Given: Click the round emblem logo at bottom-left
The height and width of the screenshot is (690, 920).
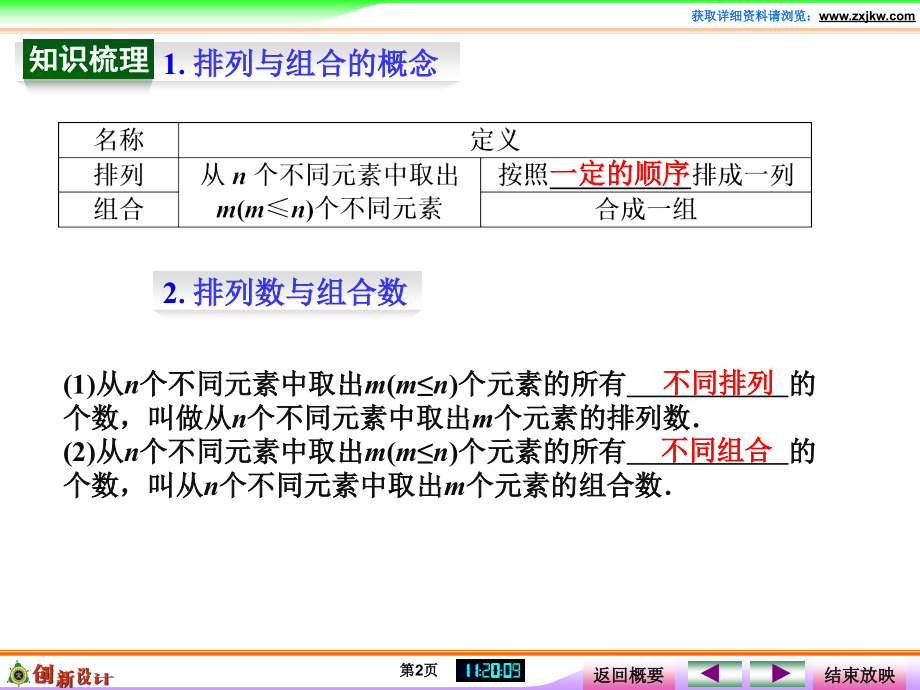Looking at the screenshot, I should 17,674.
